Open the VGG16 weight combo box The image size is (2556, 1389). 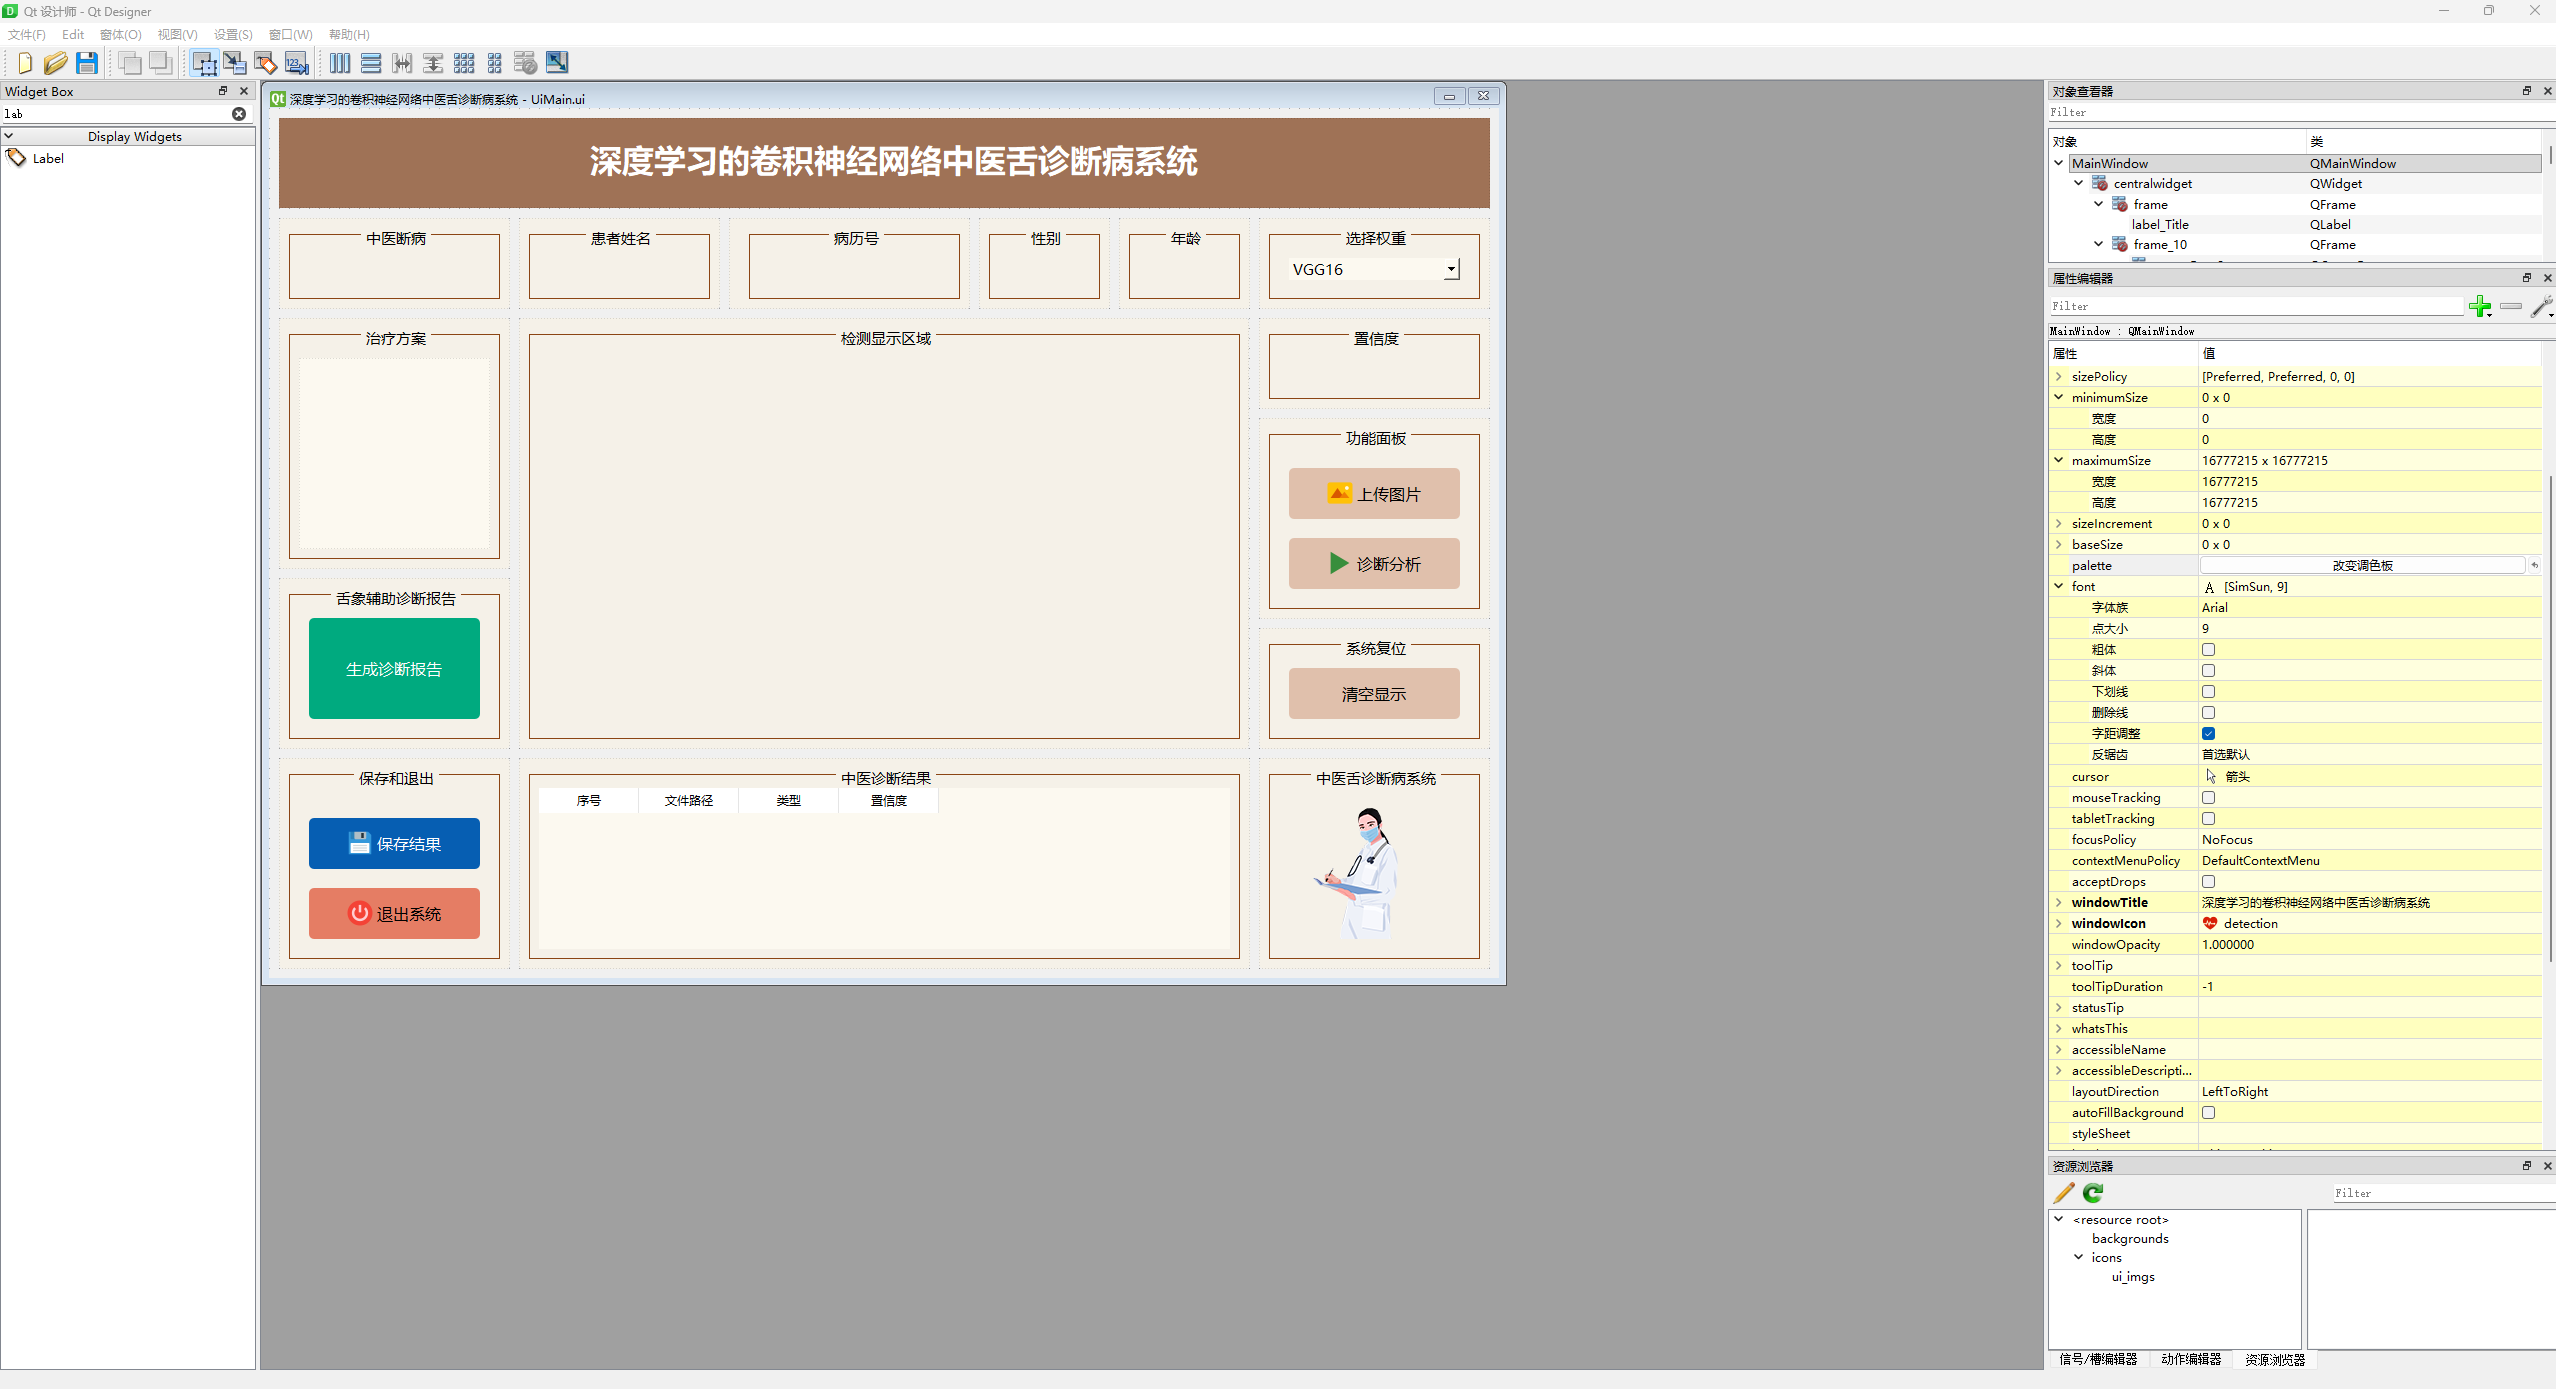click(1451, 269)
